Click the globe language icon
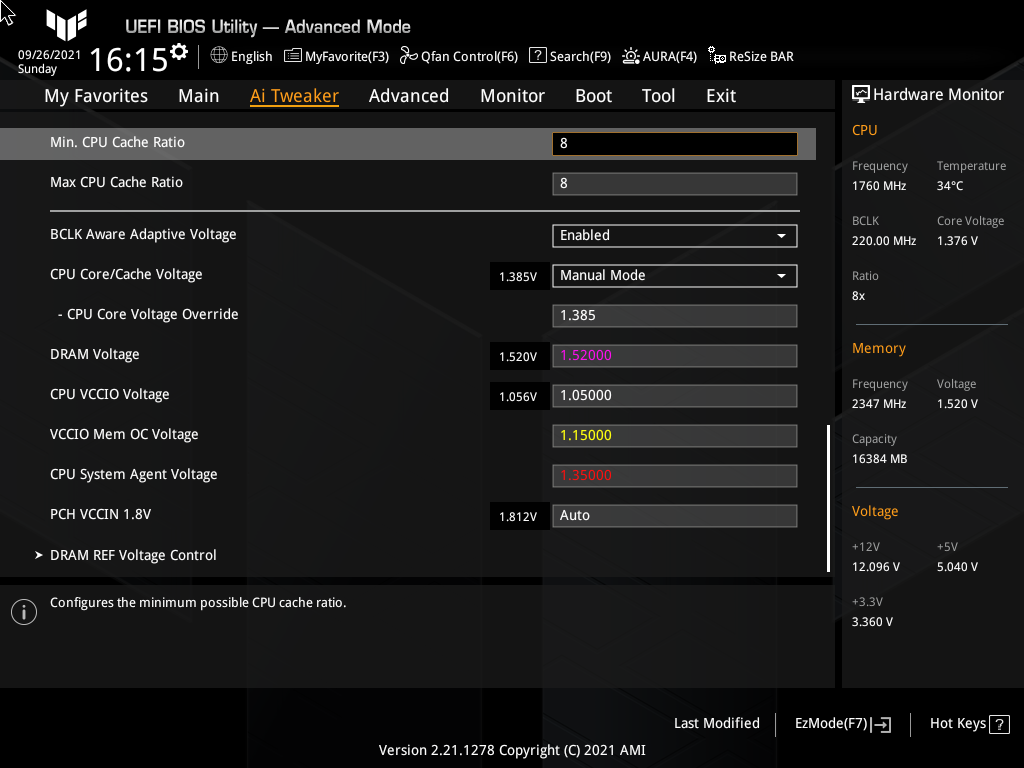The image size is (1024, 768). [x=219, y=56]
